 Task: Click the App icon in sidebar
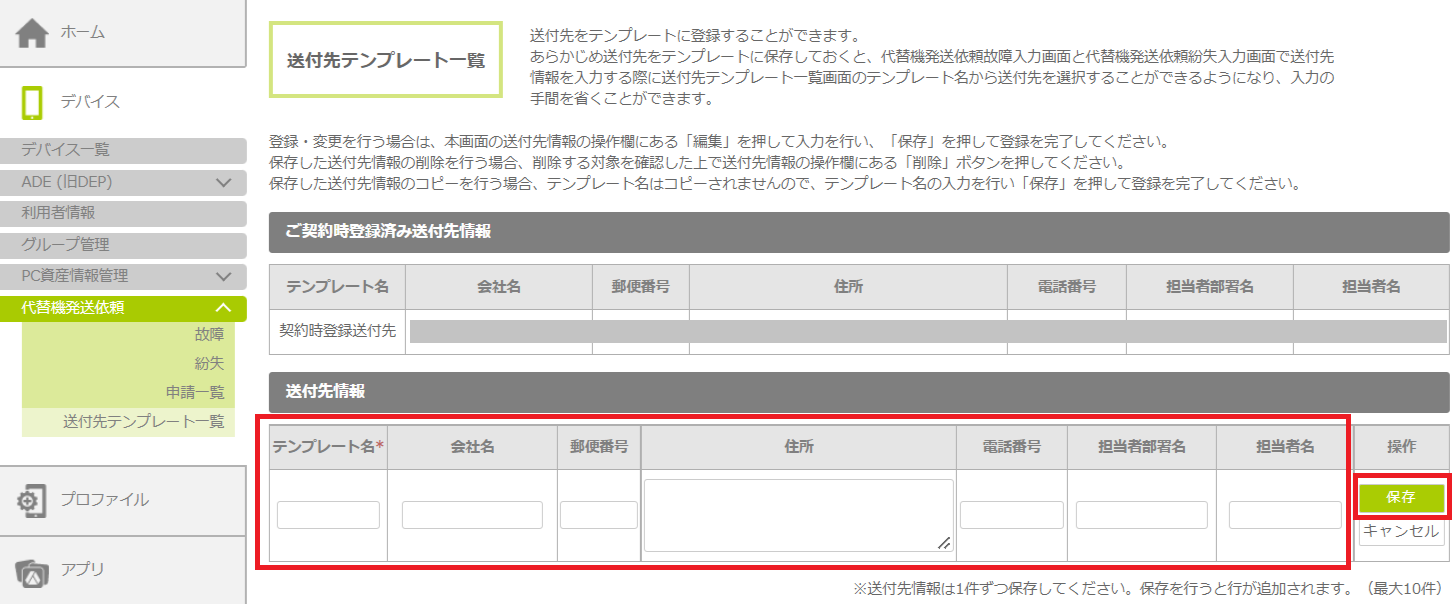(x=32, y=570)
